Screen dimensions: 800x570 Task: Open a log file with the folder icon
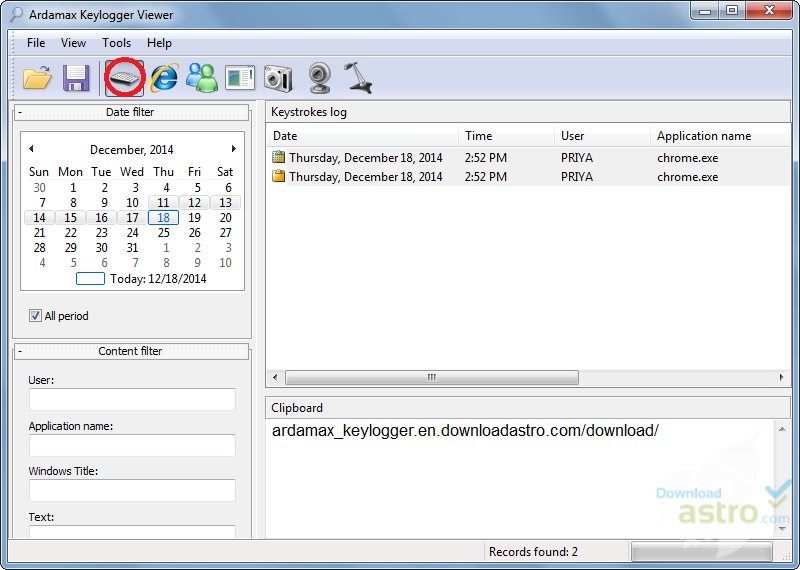tap(37, 78)
